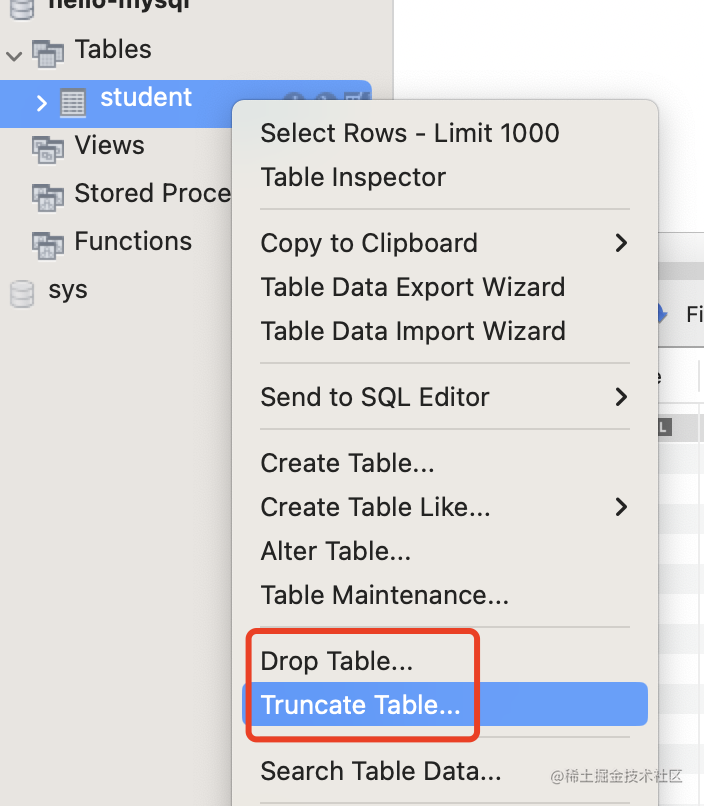Click the student table grid icon
Viewport: 704px width, 806px height.
[x=73, y=101]
